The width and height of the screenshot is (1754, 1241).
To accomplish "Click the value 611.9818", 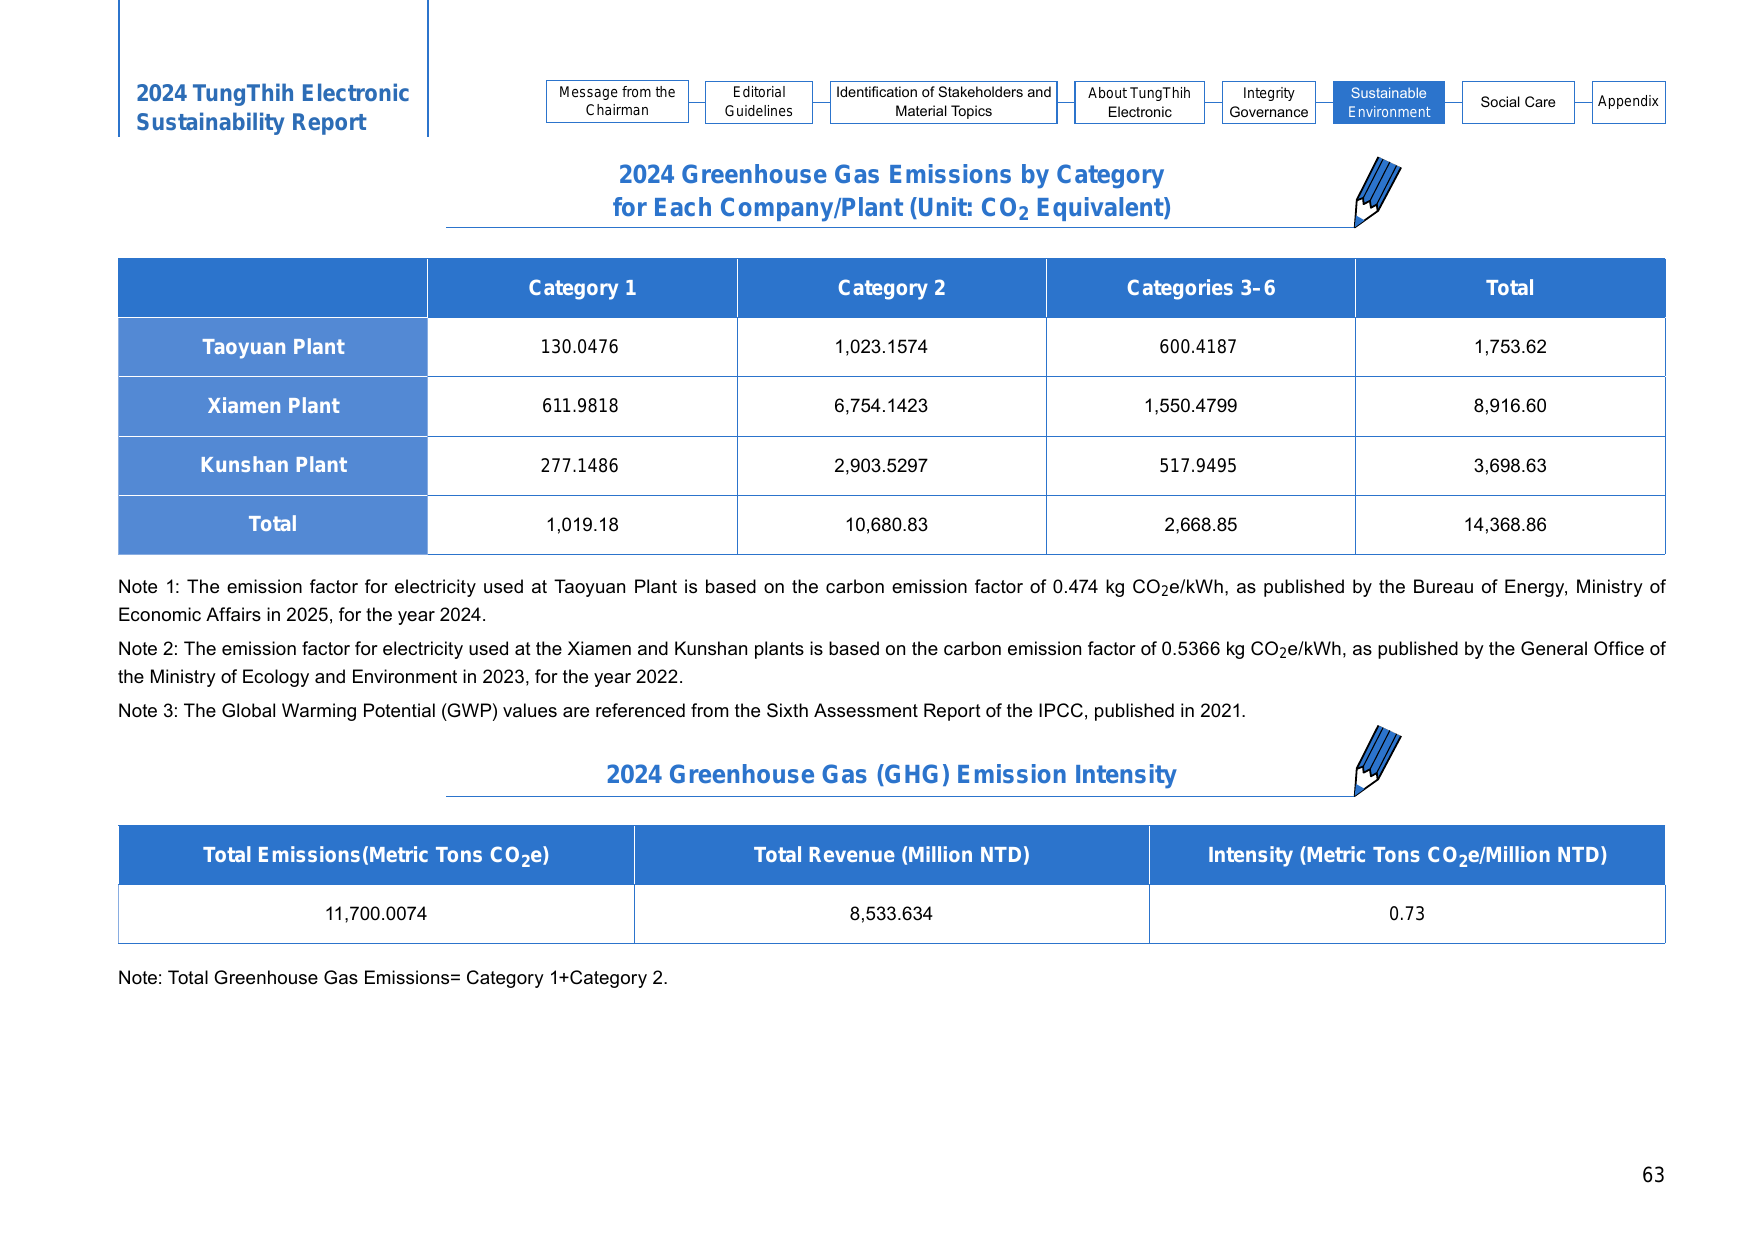I will pos(580,406).
